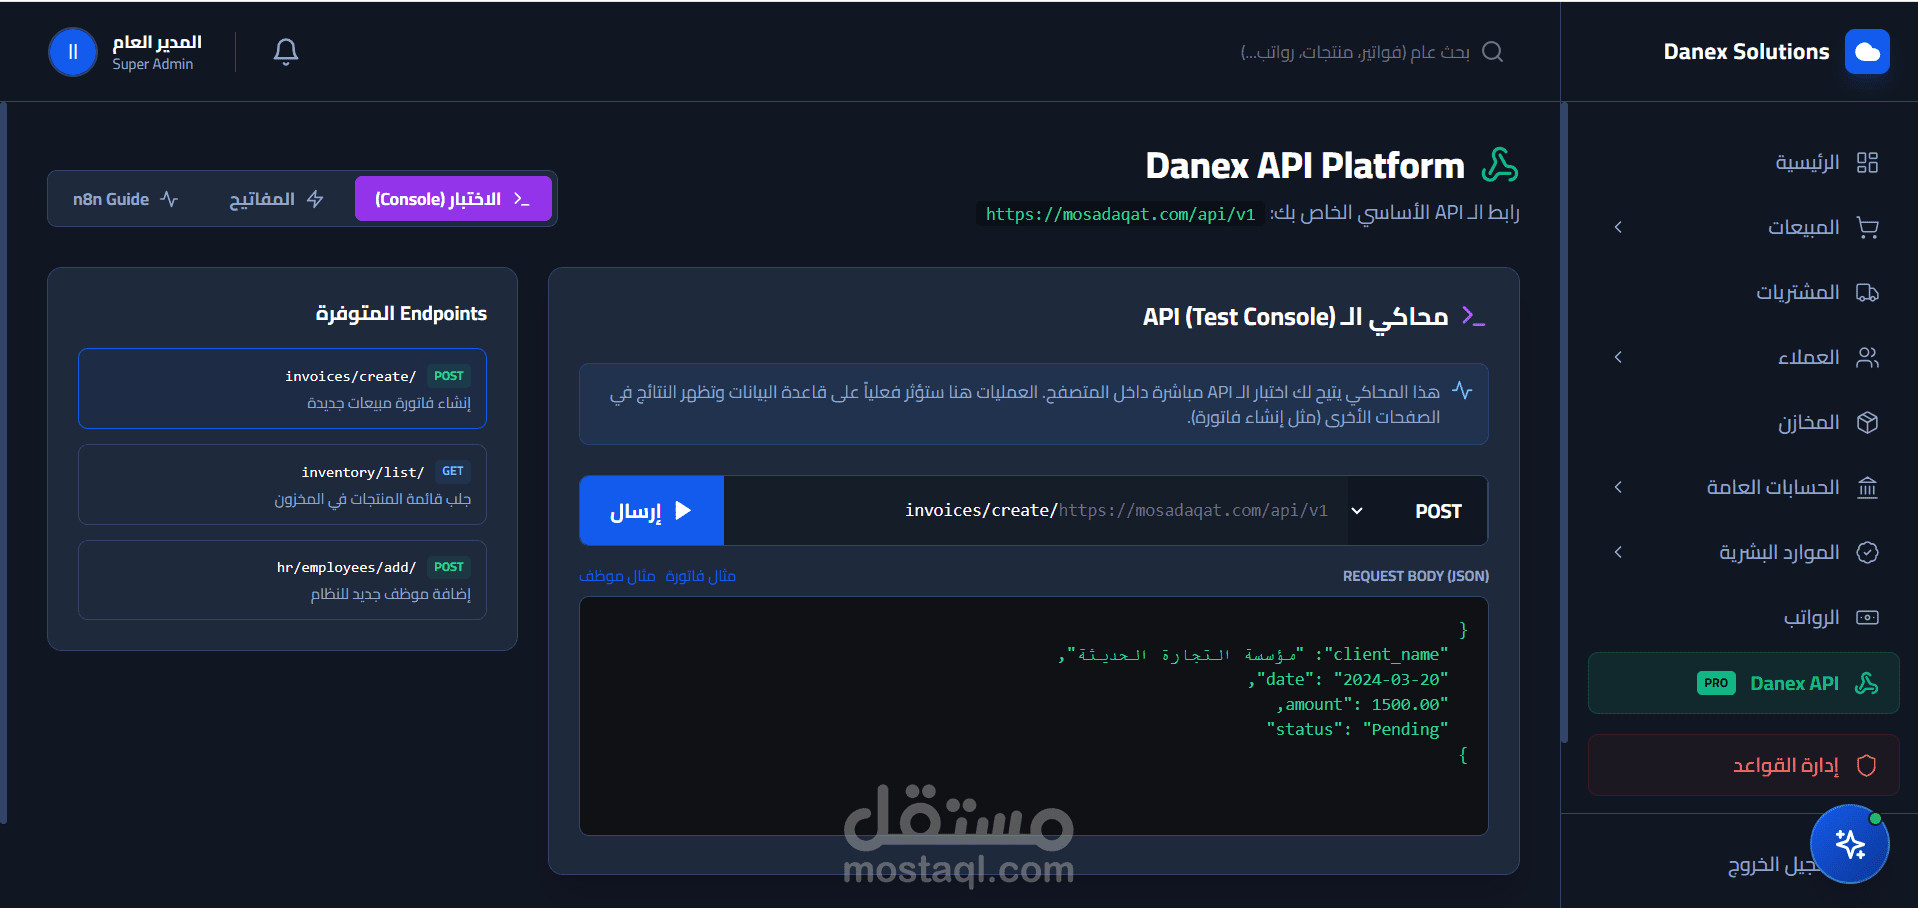Image resolution: width=1918 pixels, height=908 pixels.
Task: Open the Super Admin avatar
Action: [x=73, y=52]
